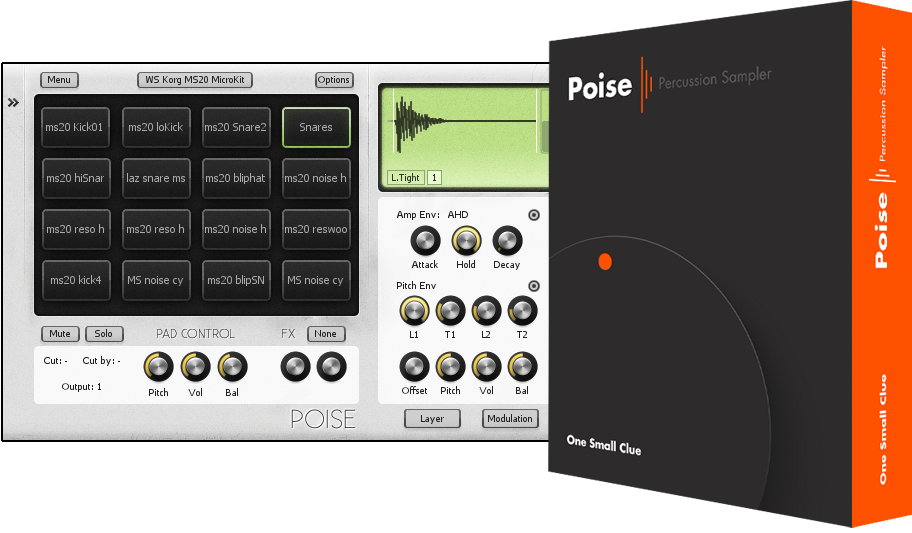Click the ms20 kick4 pad
The width and height of the screenshot is (912, 533).
[76, 280]
